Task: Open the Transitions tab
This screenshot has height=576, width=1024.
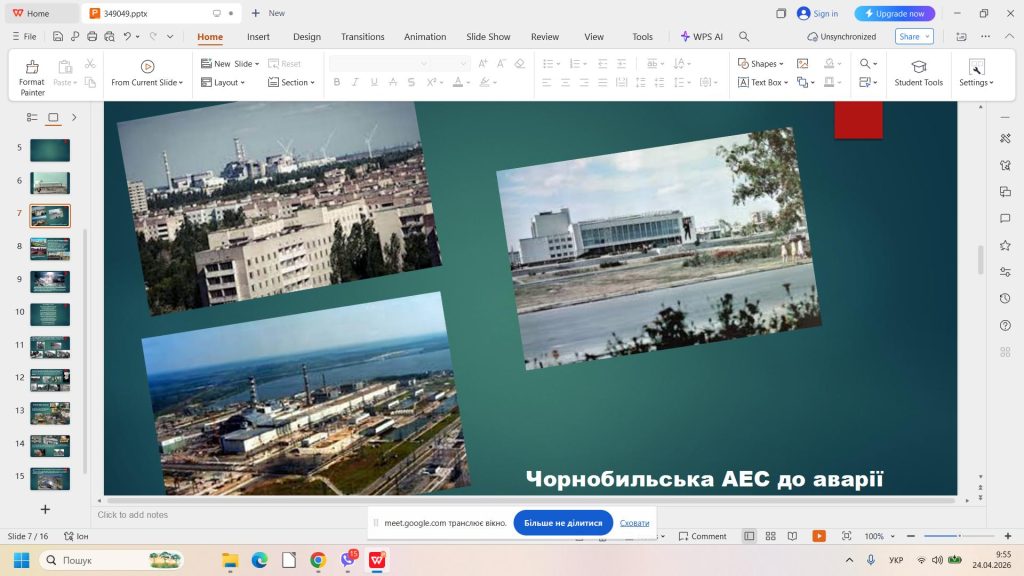Action: point(362,37)
